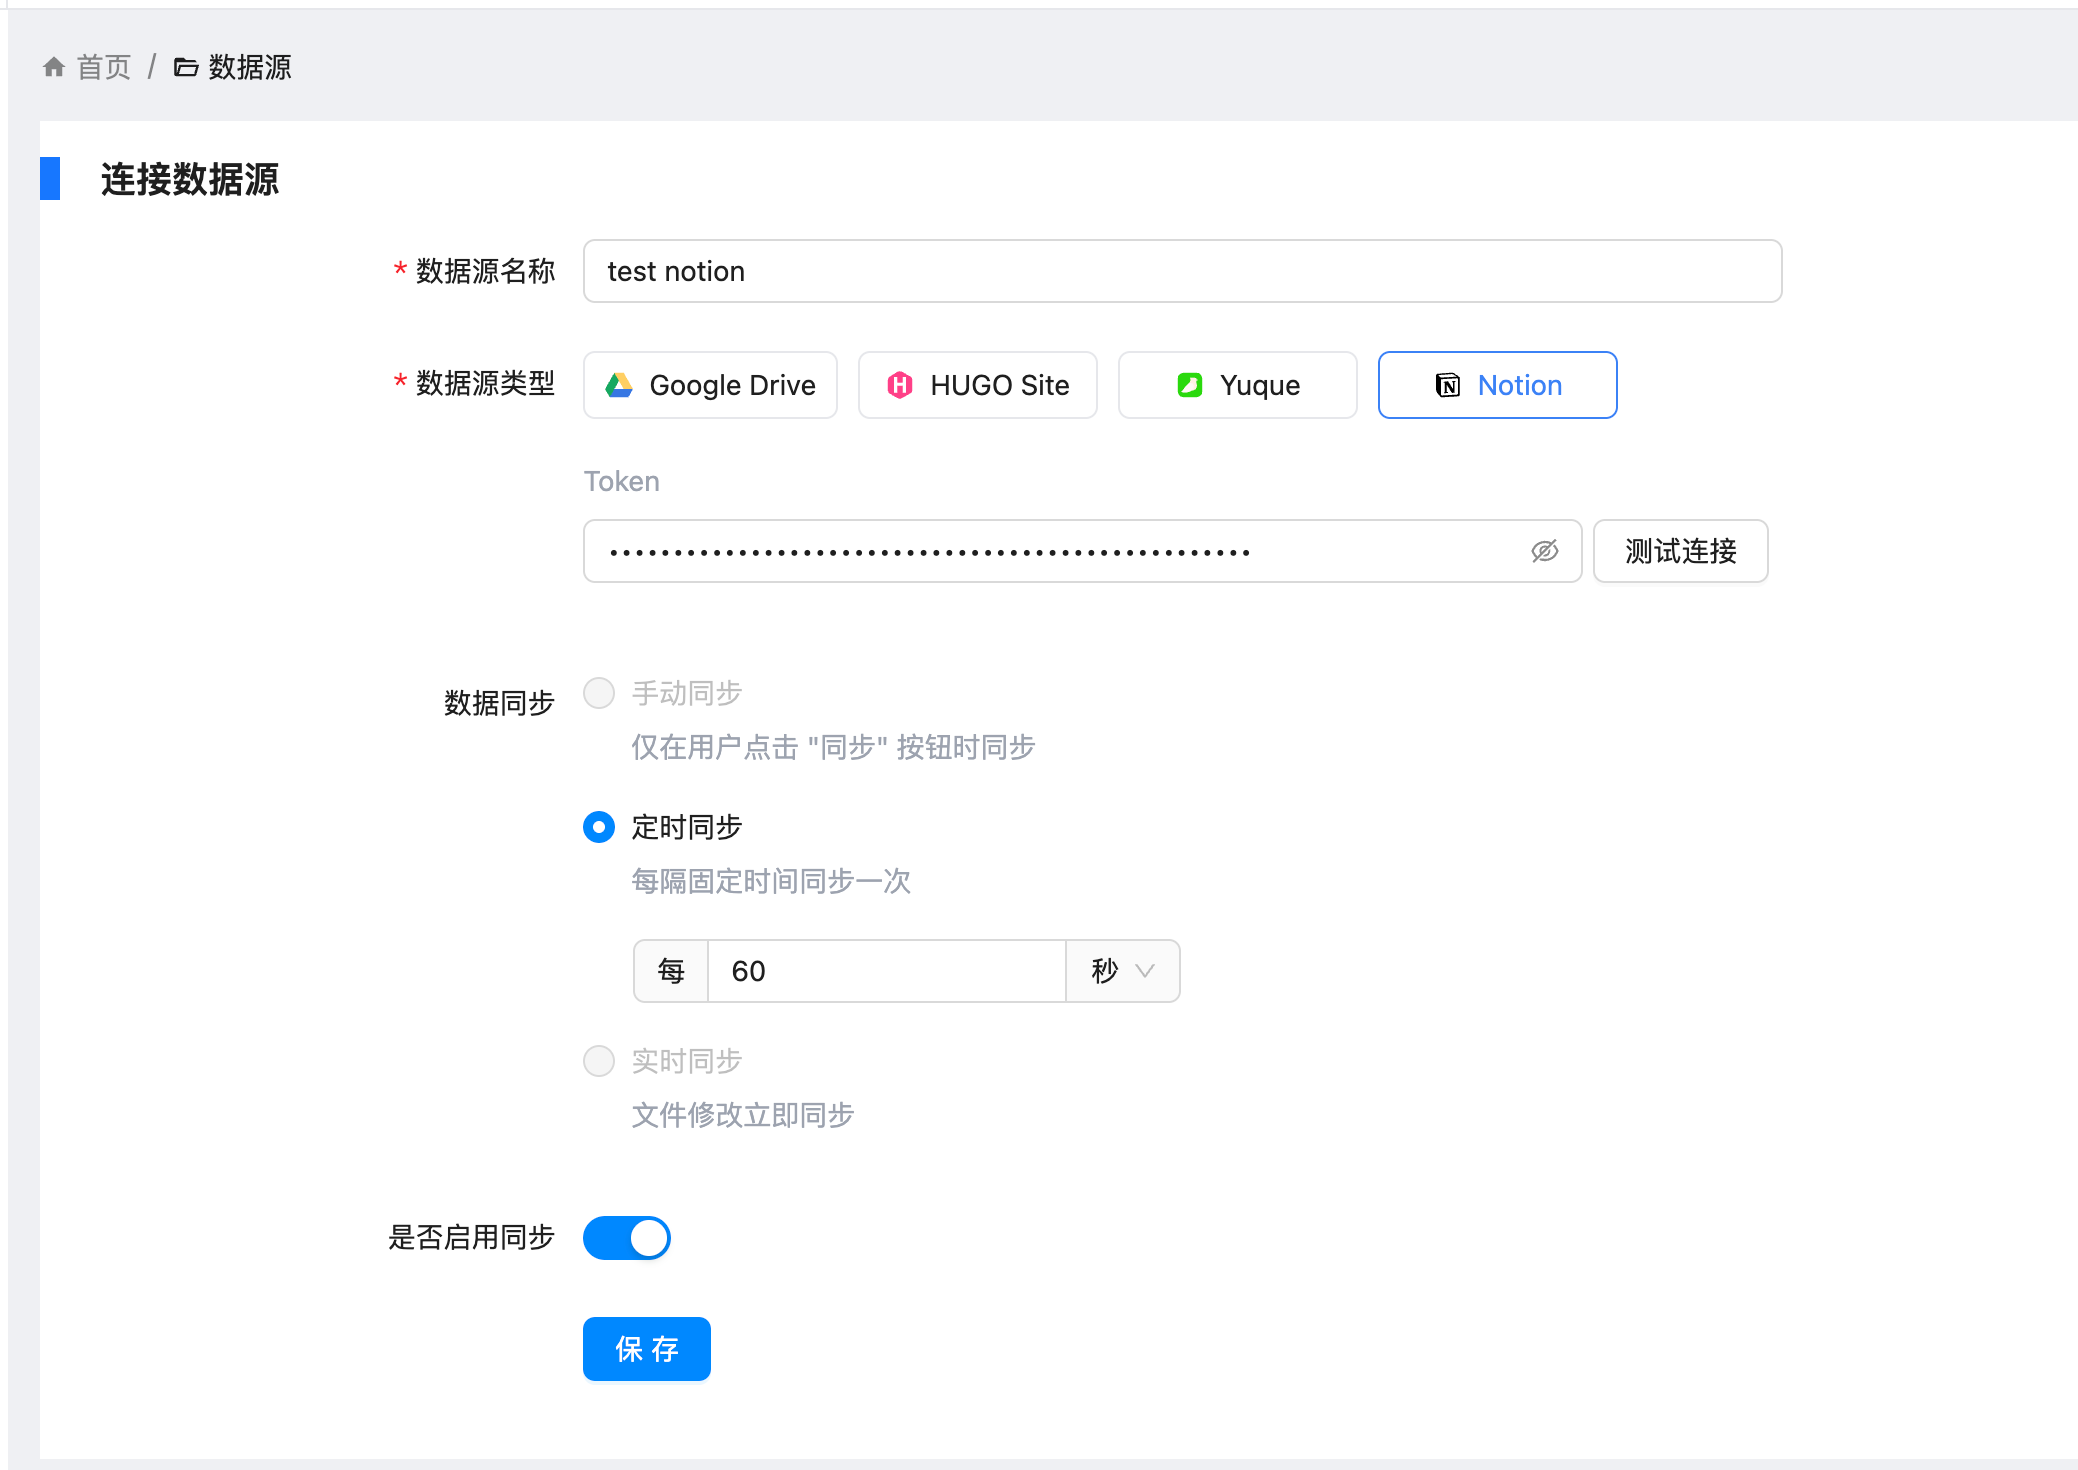Viewport: 2078px width, 1470px height.
Task: Click the sync interval field showing 60
Action: point(886,971)
